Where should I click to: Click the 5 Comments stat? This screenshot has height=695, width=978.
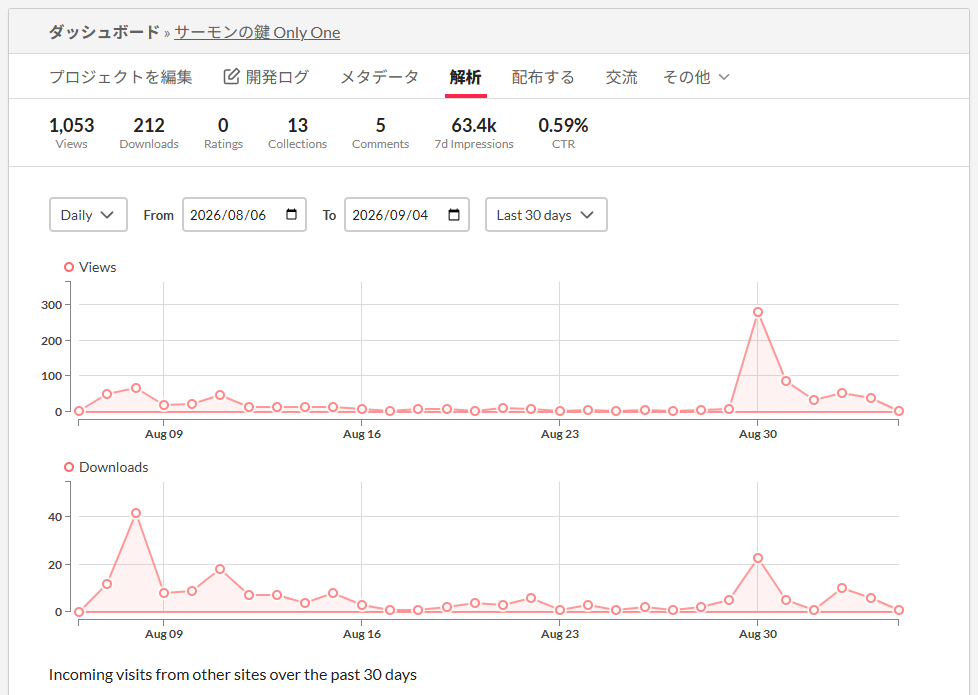(380, 133)
